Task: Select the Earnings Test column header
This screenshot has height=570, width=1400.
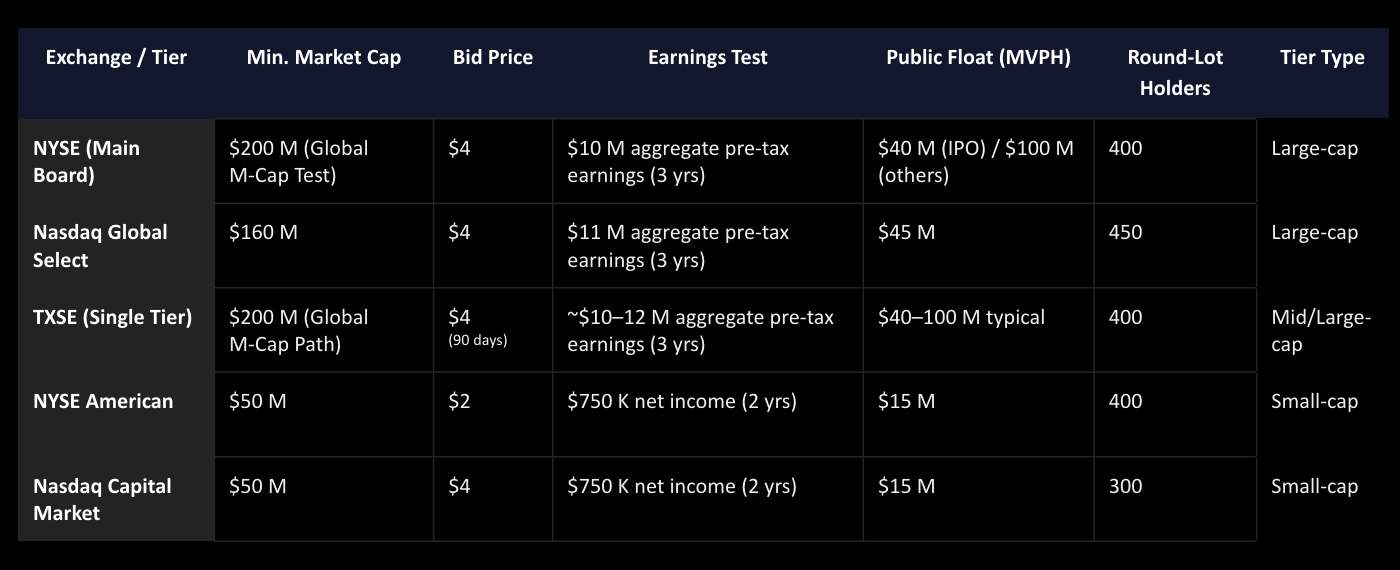Action: click(708, 58)
